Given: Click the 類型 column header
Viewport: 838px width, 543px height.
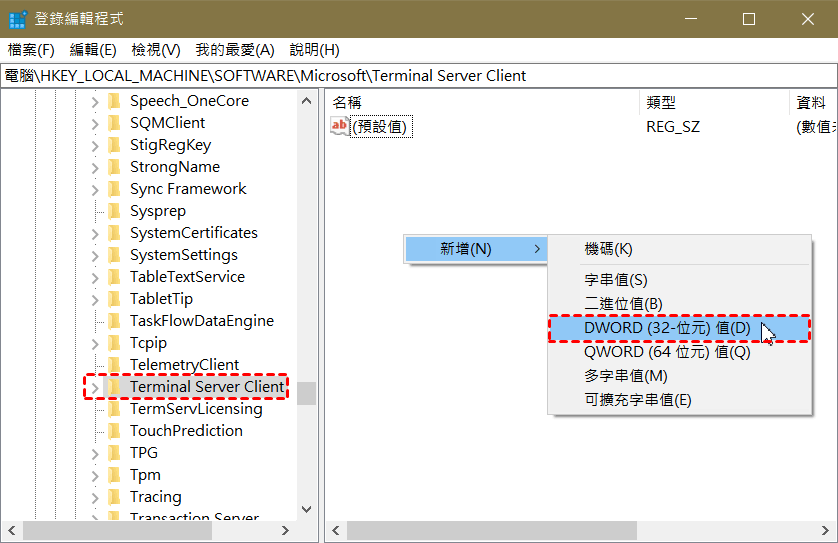Looking at the screenshot, I should tap(714, 102).
